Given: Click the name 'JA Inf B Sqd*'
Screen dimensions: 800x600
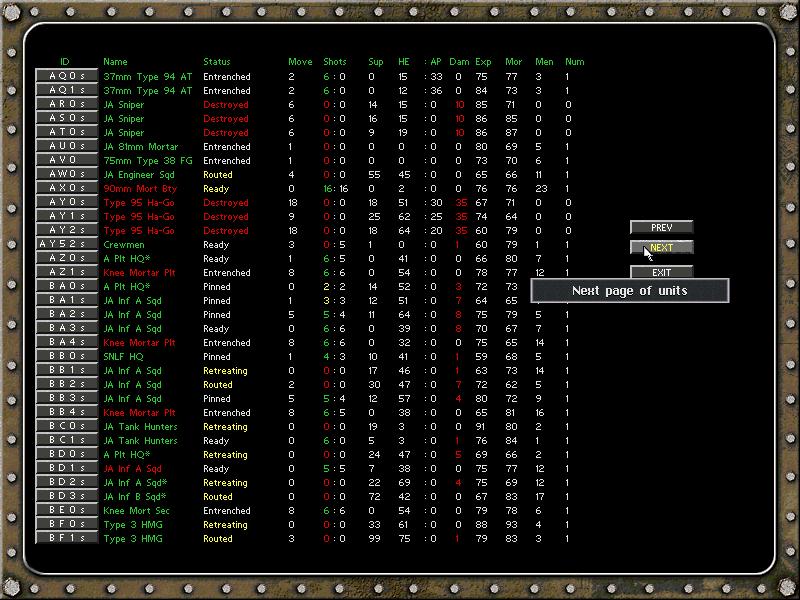Looking at the screenshot, I should coord(135,496).
